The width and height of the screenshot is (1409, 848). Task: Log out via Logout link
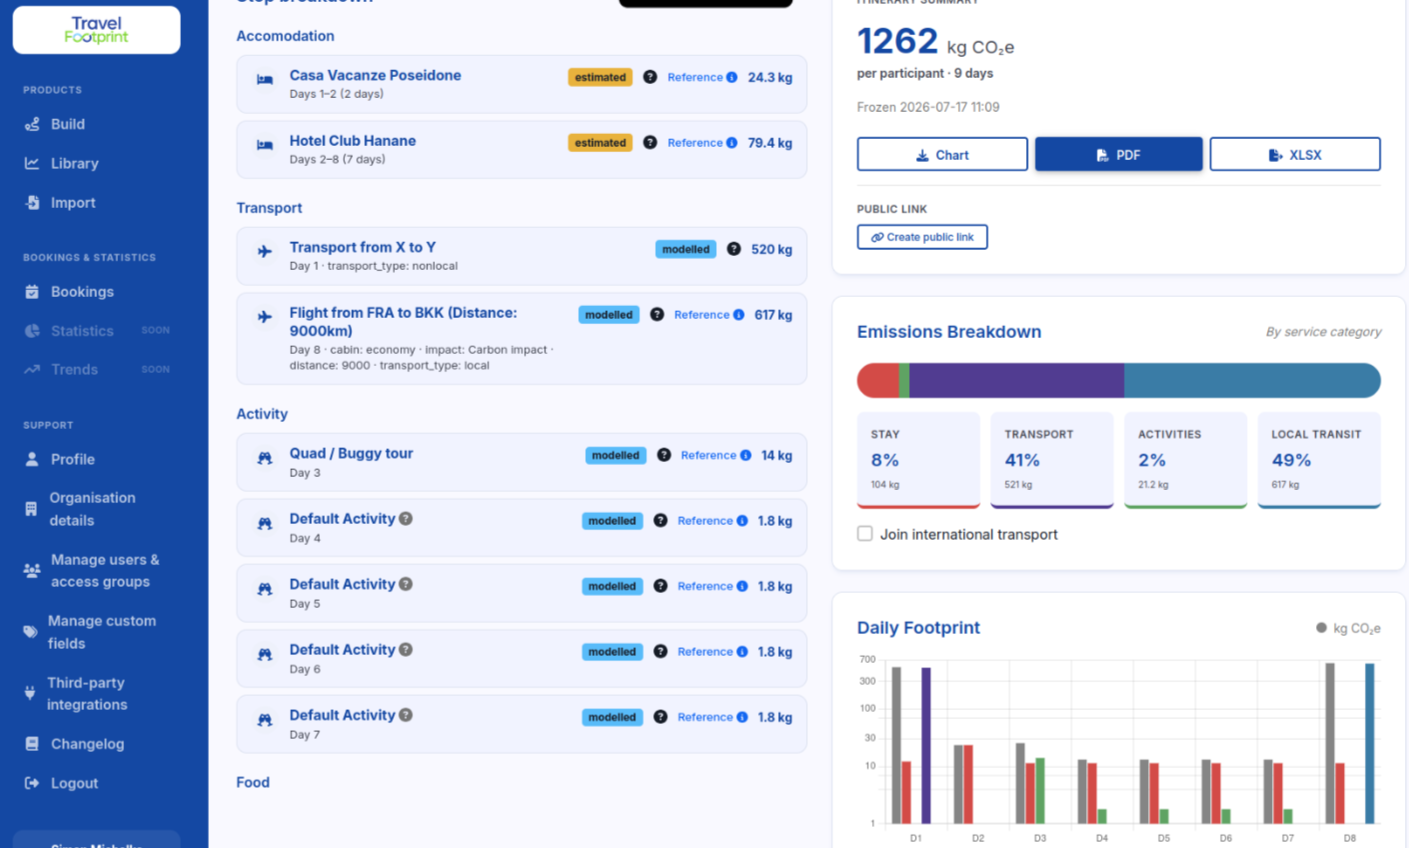point(74,783)
